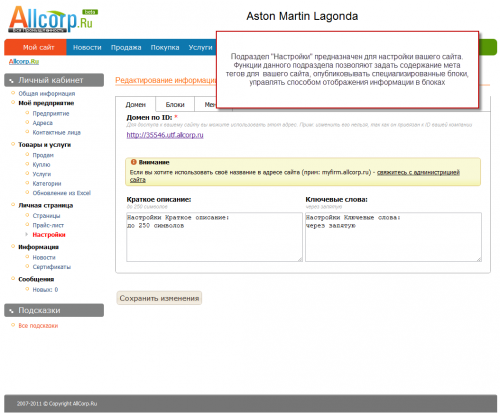Collapse the Личный кабинет panel header
Image resolution: width=500 pixels, height=413 pixels.
coord(54,80)
